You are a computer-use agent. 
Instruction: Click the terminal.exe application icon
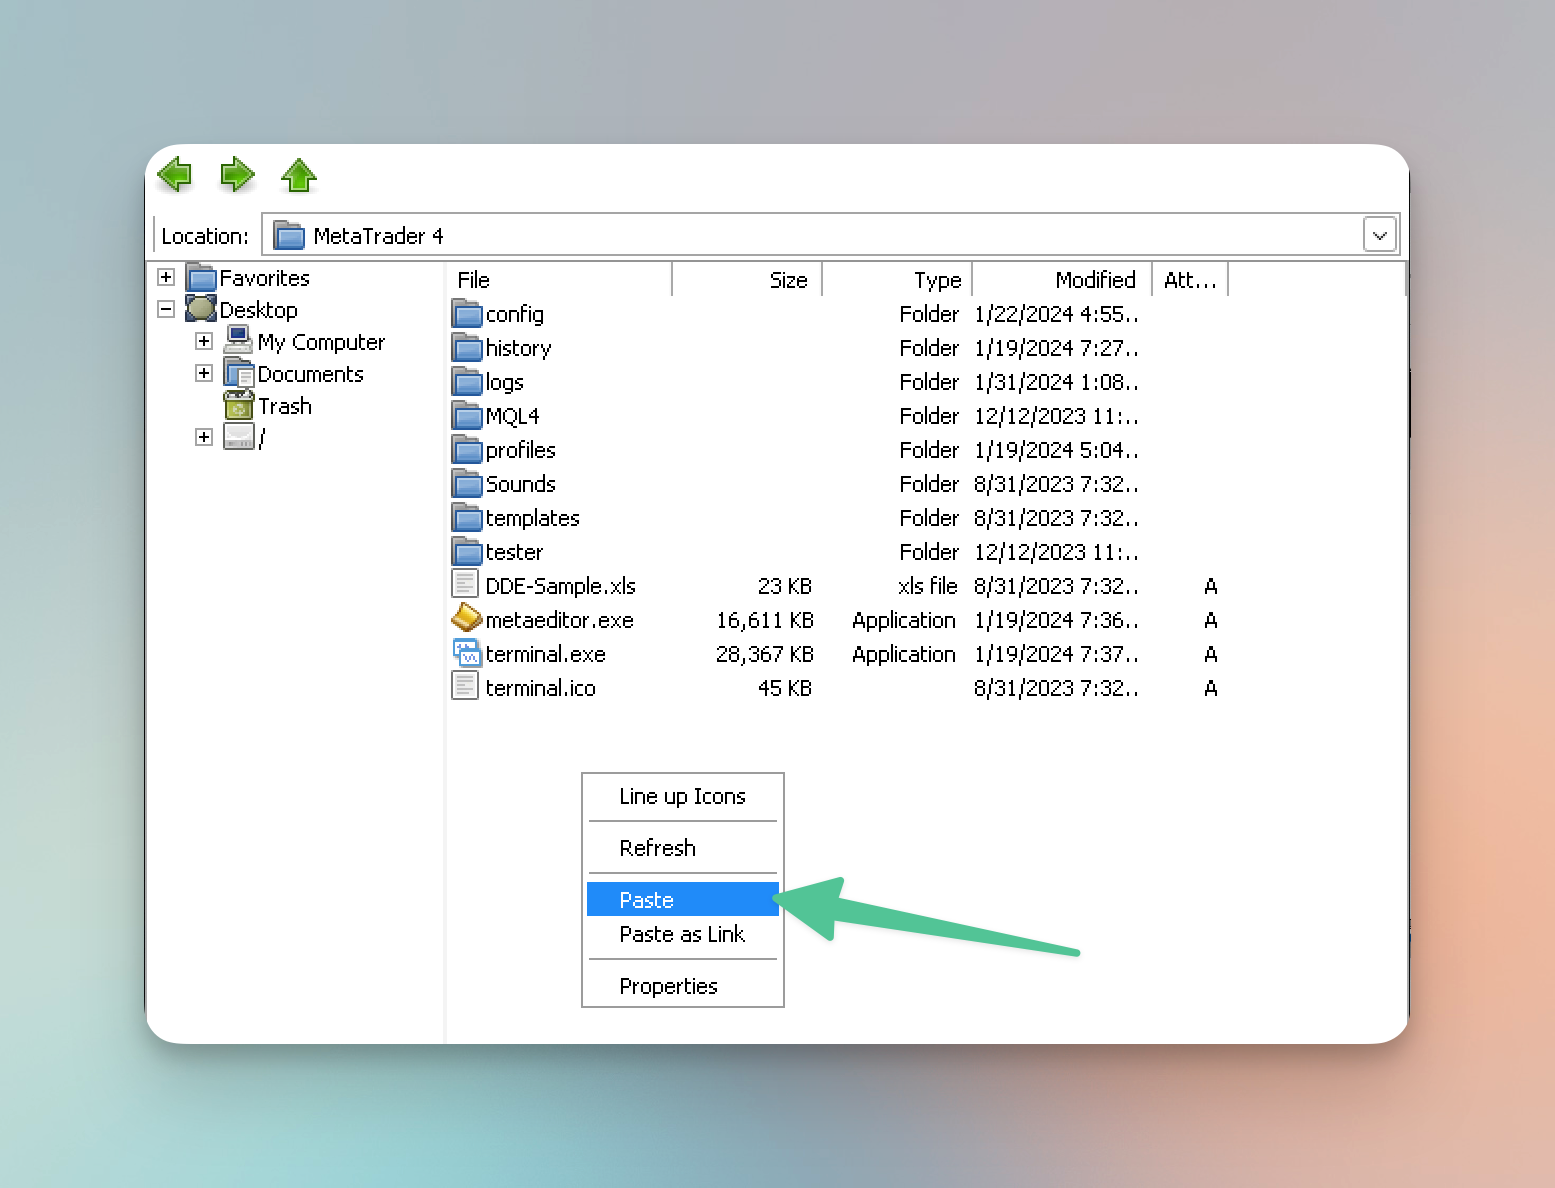467,653
